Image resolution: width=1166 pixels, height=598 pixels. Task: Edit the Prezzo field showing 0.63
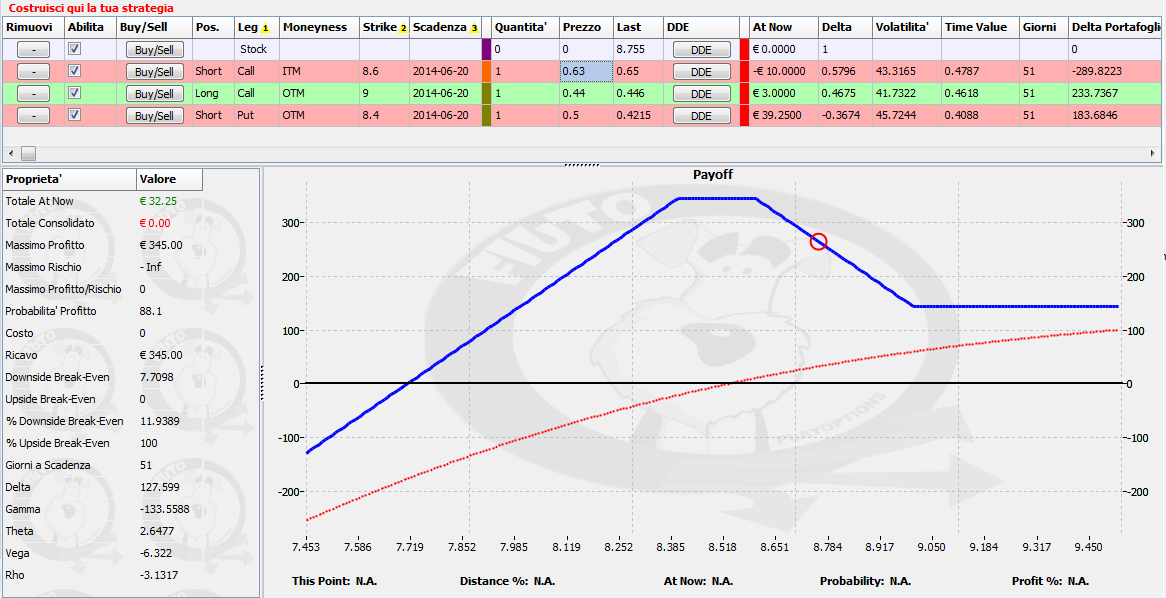pyautogui.click(x=587, y=71)
